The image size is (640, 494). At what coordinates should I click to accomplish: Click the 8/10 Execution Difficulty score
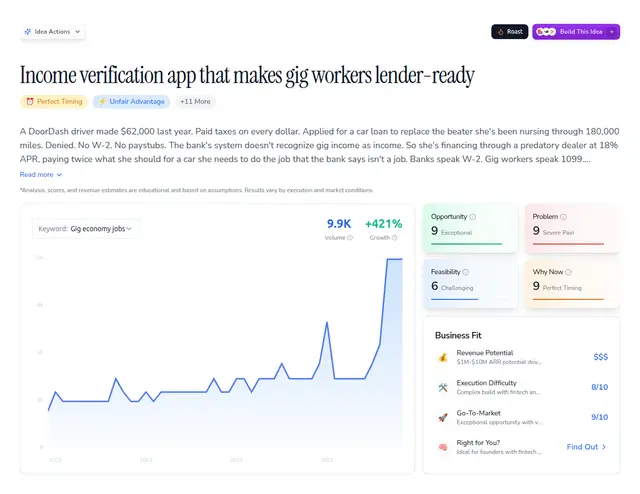click(x=599, y=387)
